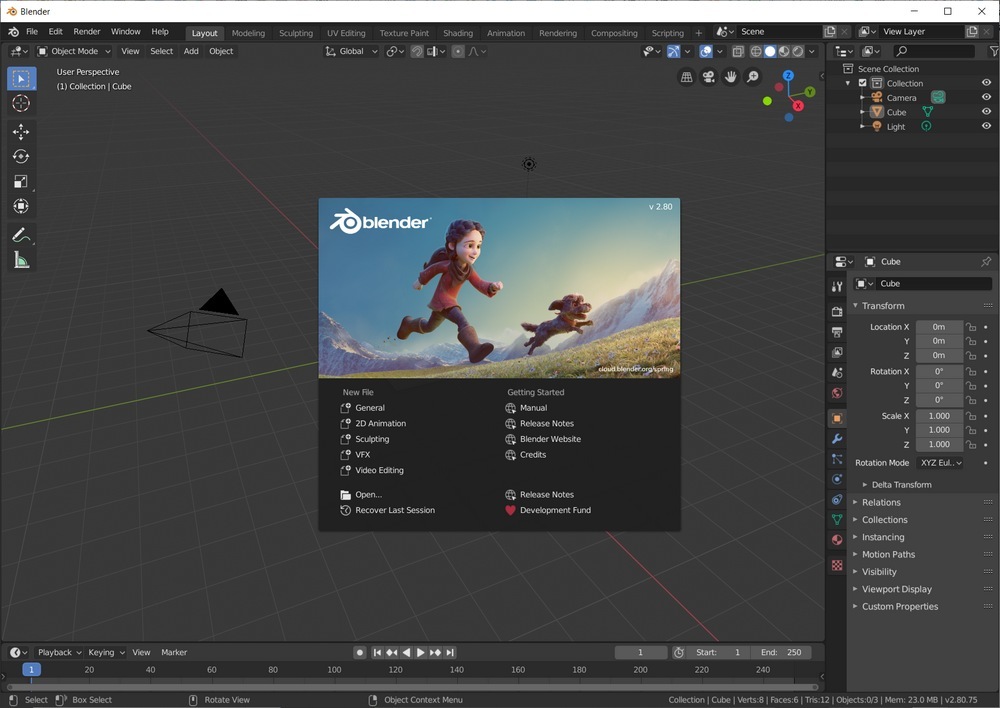
Task: Open the Object Mode dropdown
Action: click(x=74, y=51)
